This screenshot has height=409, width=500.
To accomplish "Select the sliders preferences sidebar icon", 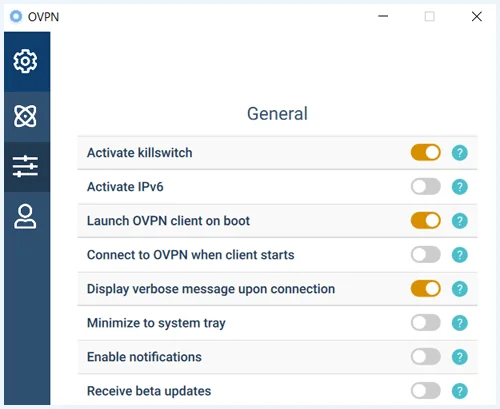I will point(25,166).
